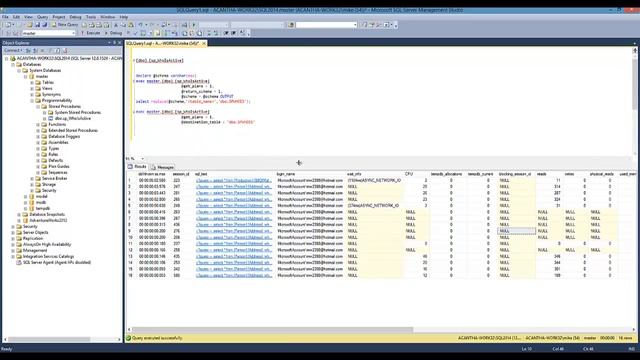The width and height of the screenshot is (640, 360).
Task: Click the Save All icon
Action: point(44,25)
